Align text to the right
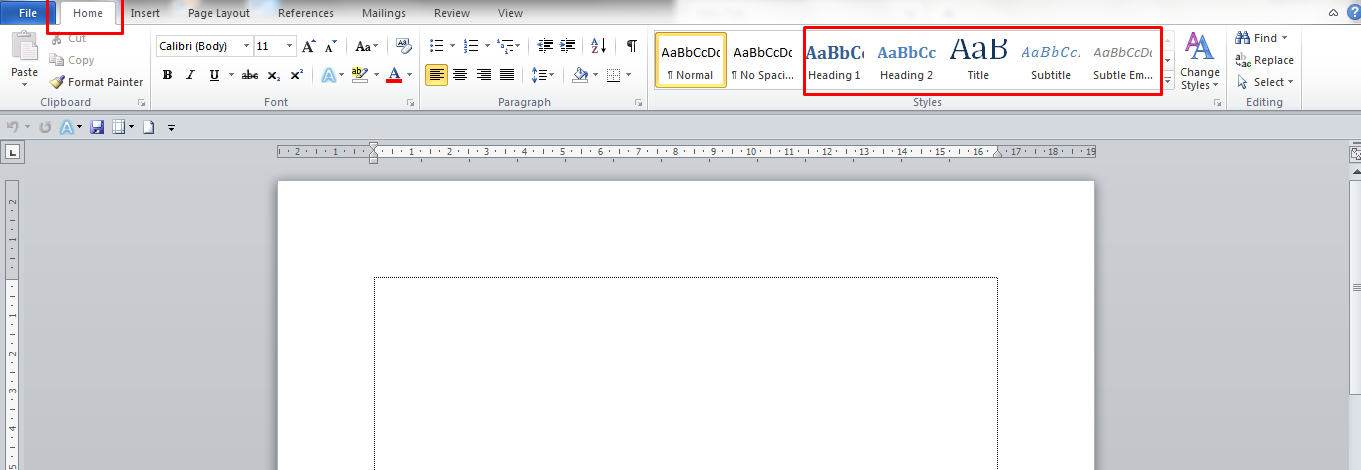The height and width of the screenshot is (470, 1361). [484, 75]
